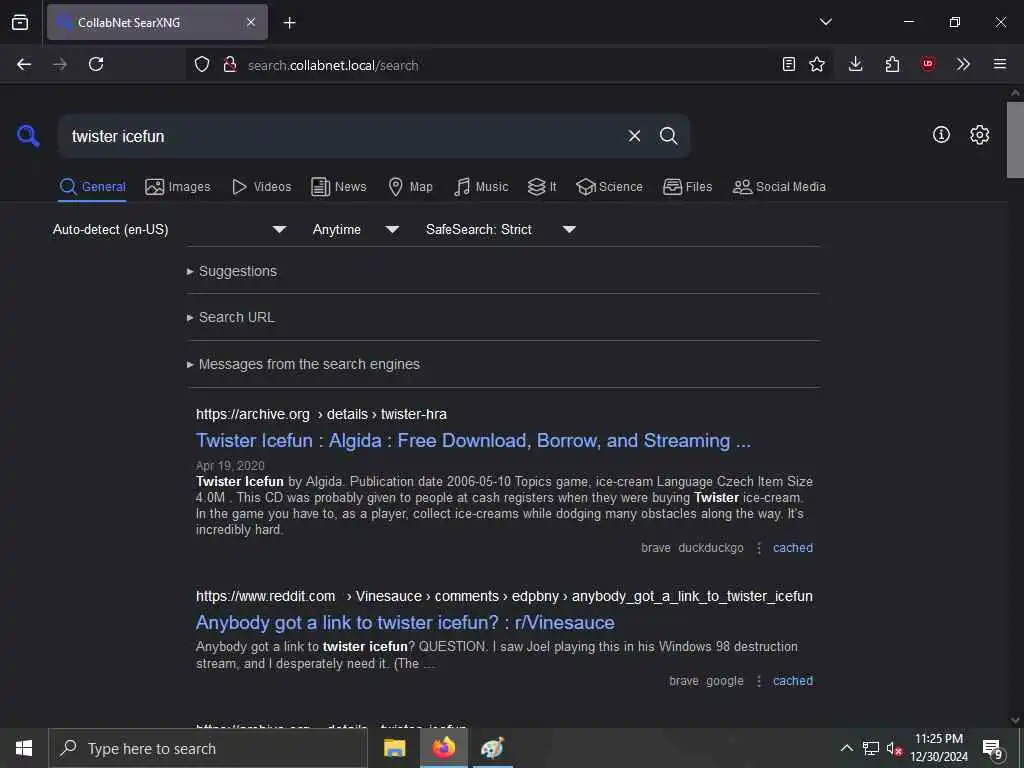Click the Firefox taskbar icon
1024x768 pixels.
pos(443,748)
